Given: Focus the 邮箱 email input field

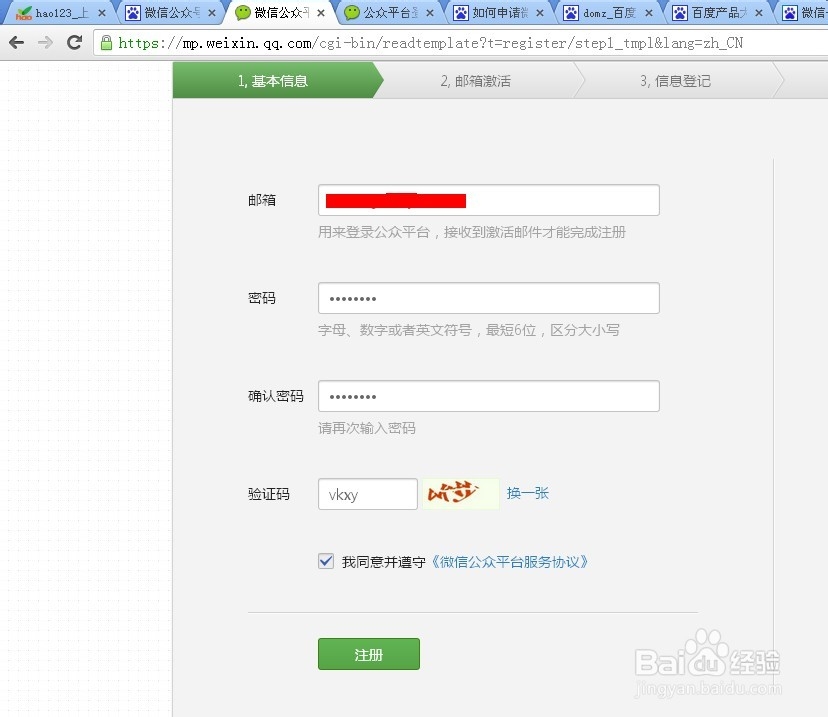Looking at the screenshot, I should (488, 200).
